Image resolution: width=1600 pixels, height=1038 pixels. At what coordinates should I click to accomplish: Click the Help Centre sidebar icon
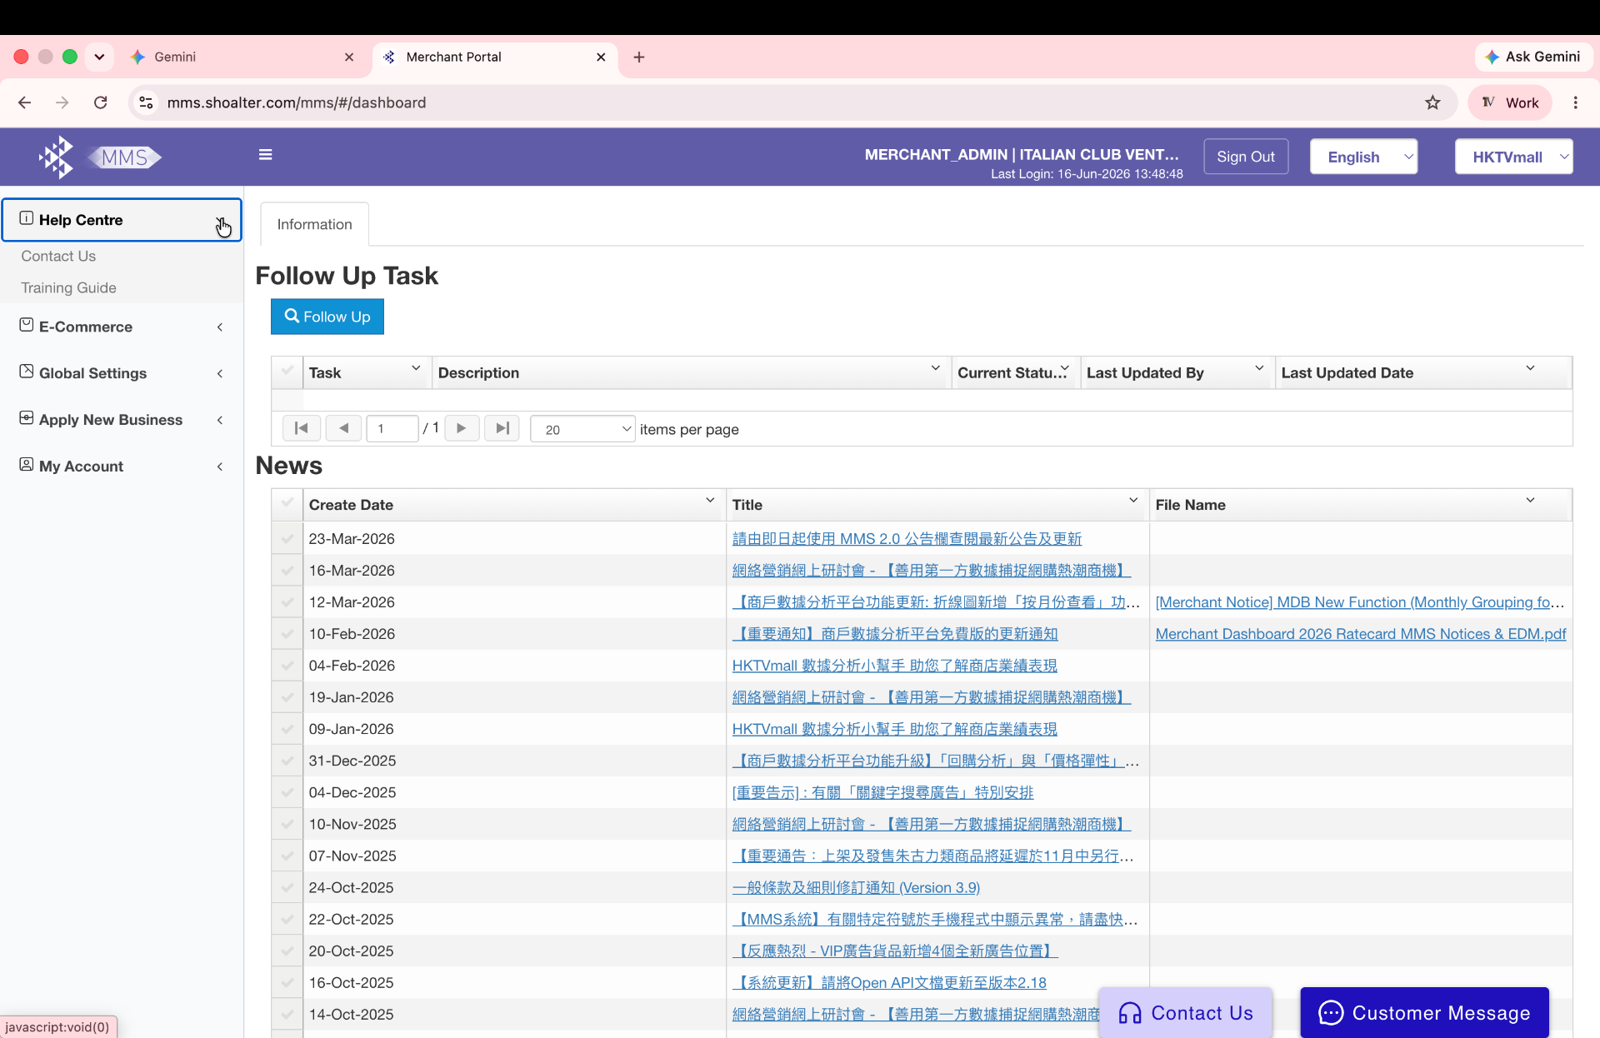click(26, 218)
